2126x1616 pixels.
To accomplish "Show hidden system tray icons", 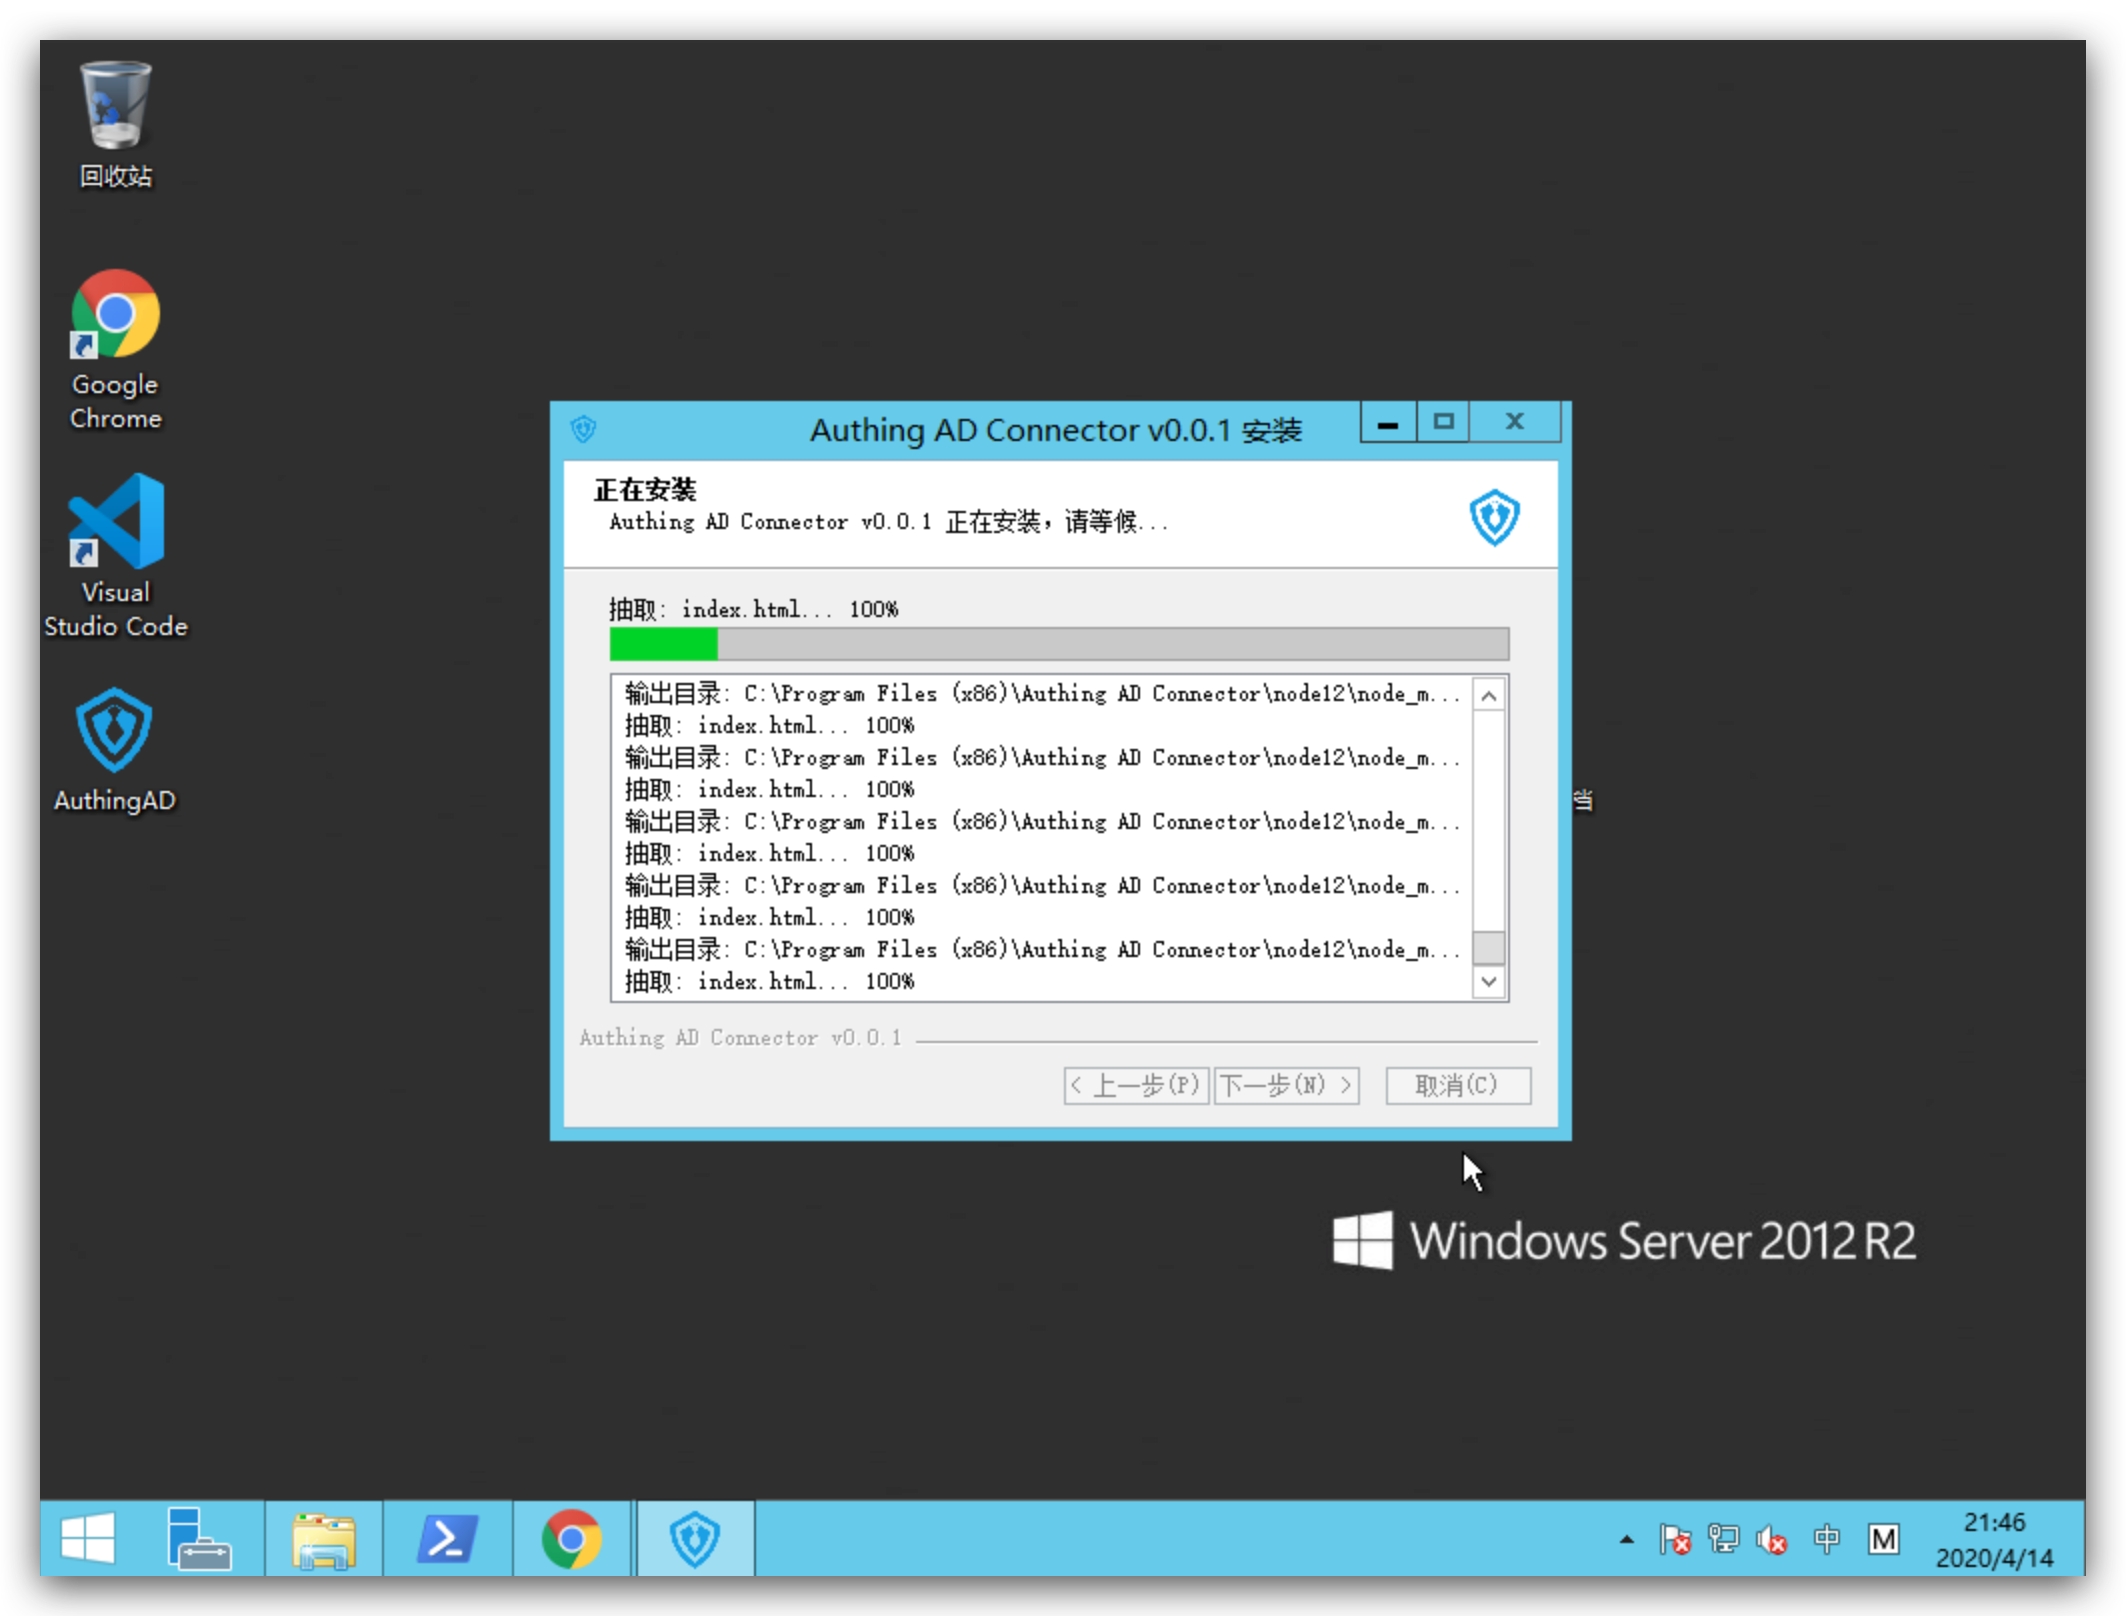I will click(x=1627, y=1539).
